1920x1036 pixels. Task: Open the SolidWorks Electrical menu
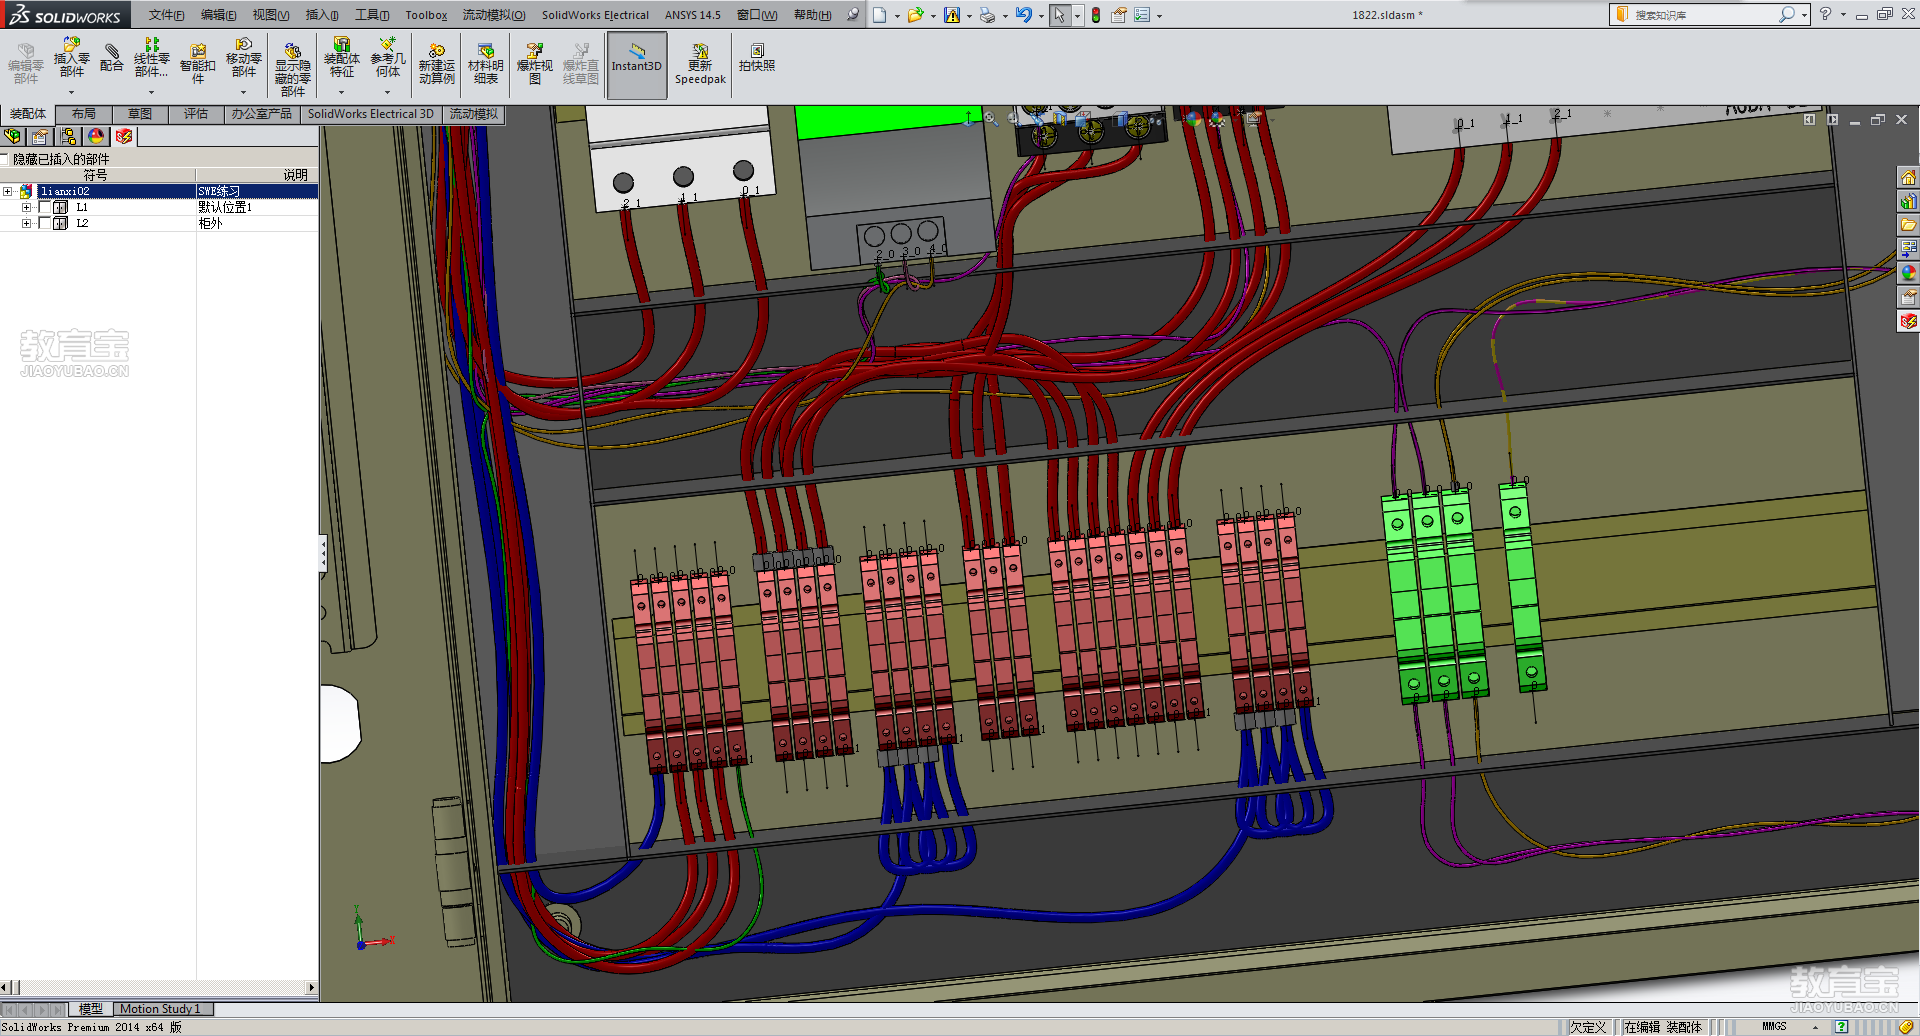(x=595, y=15)
